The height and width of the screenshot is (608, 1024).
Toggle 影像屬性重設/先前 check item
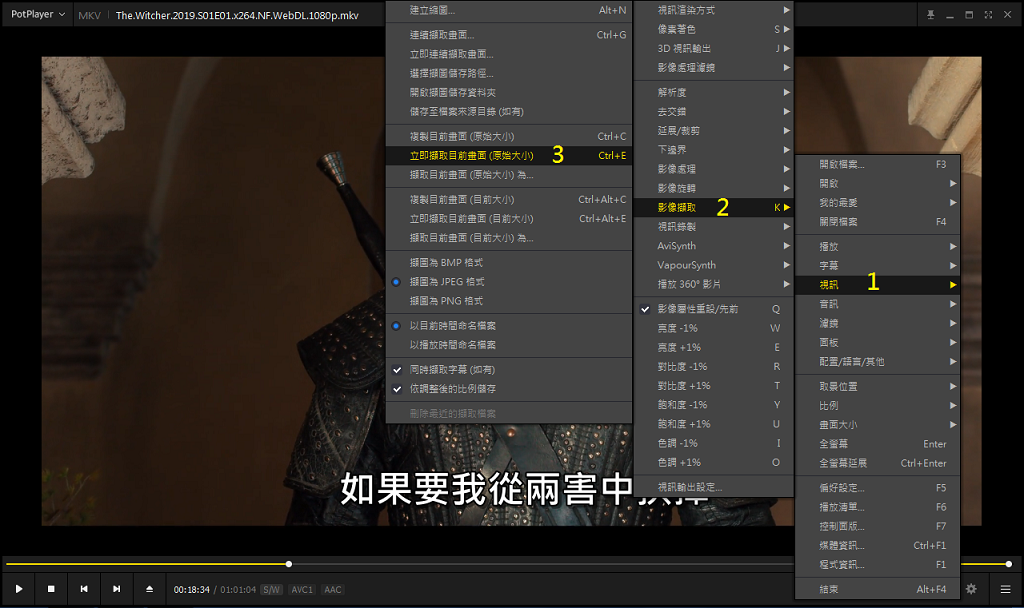click(x=714, y=309)
